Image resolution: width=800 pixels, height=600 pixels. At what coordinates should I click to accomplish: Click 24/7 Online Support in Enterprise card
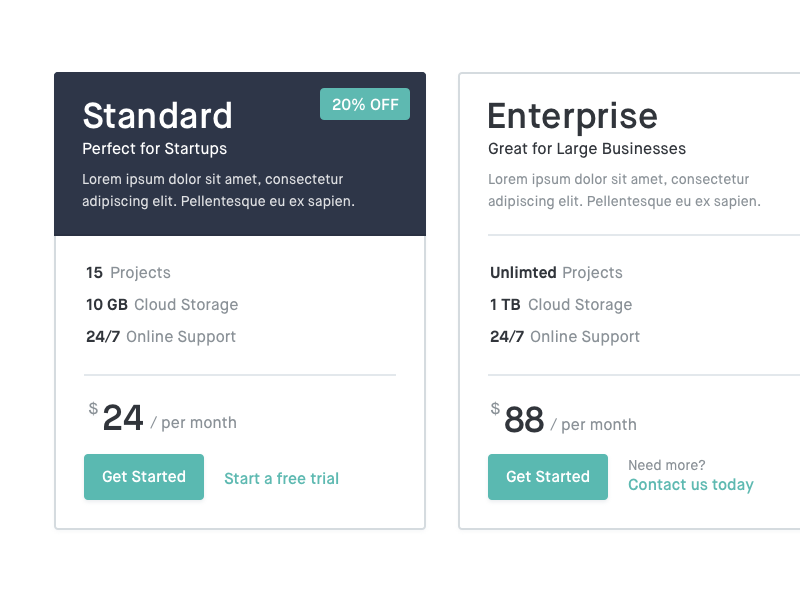tap(565, 337)
